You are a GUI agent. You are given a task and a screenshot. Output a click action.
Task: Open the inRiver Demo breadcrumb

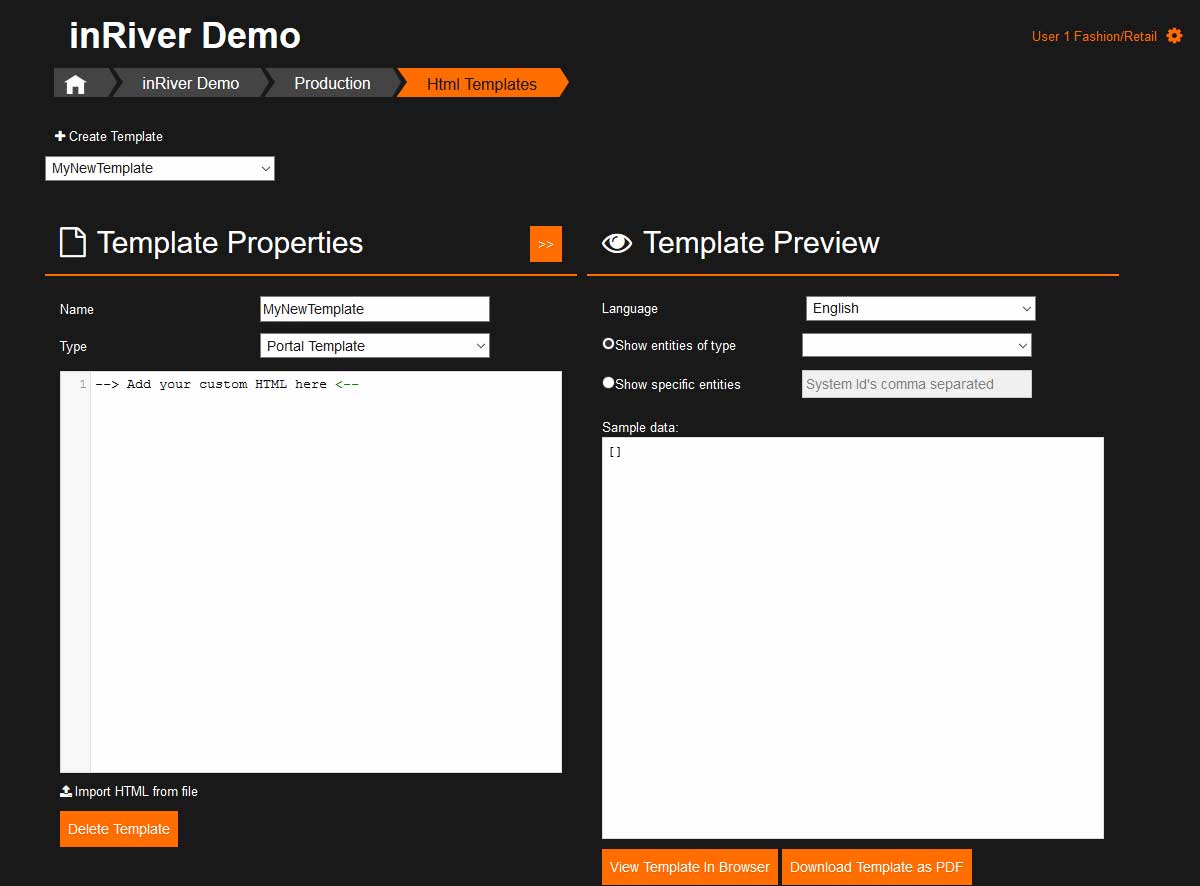click(190, 83)
